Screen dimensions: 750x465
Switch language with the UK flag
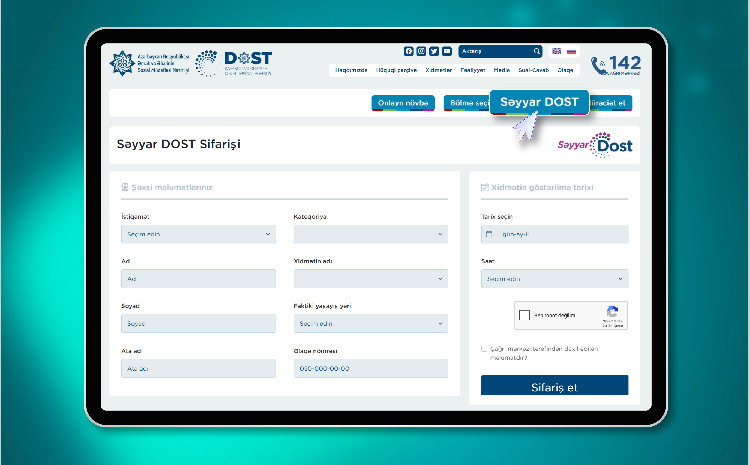click(557, 51)
